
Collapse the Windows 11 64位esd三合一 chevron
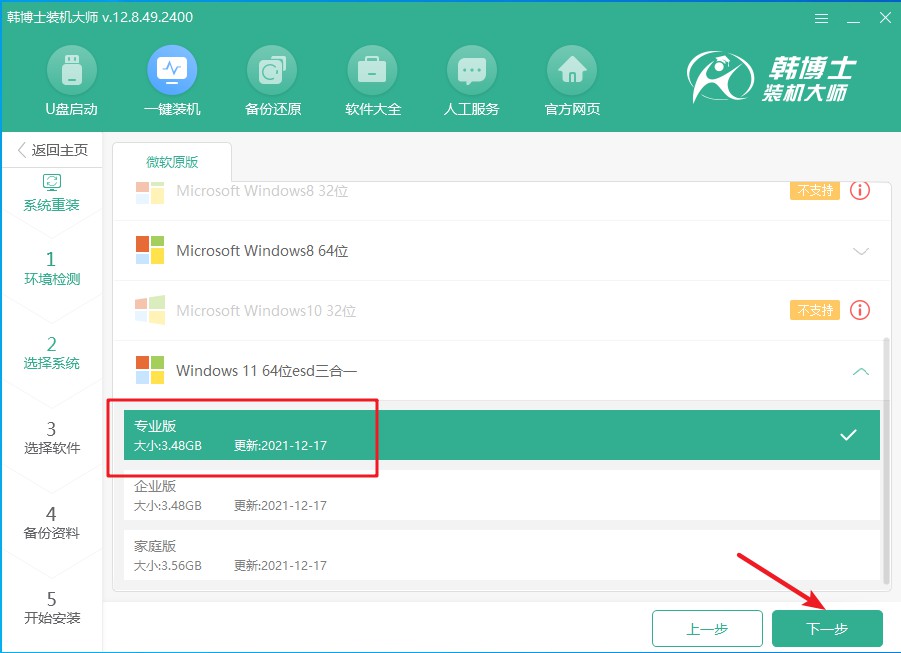pos(860,371)
